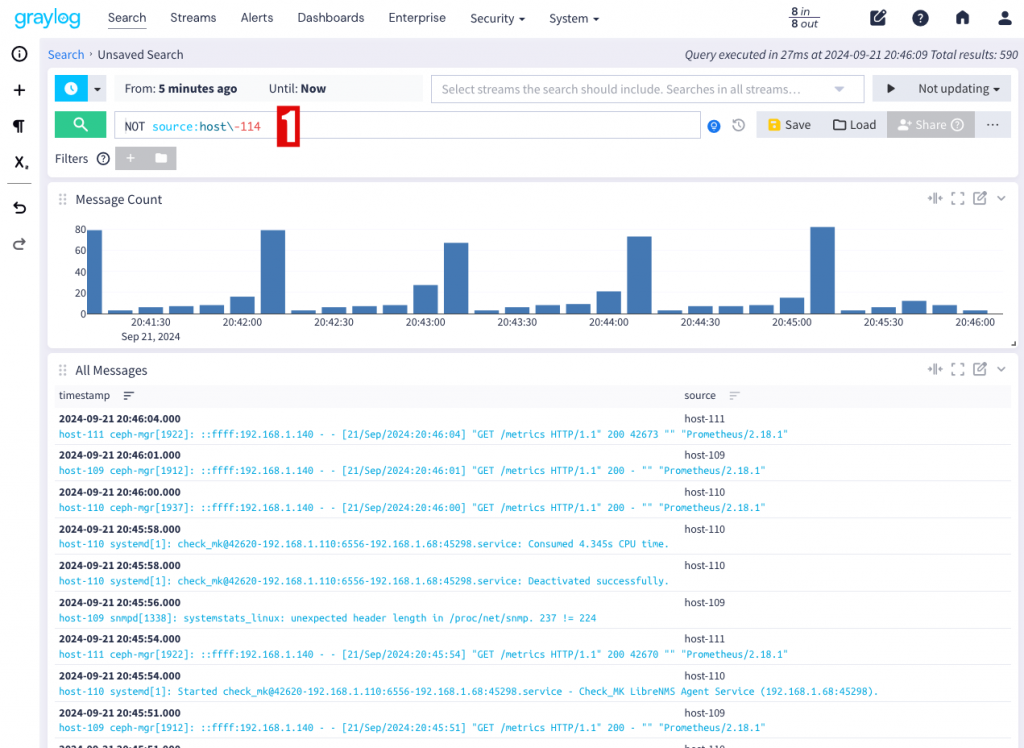The image size is (1024, 748).
Task: Go to the home start page icon
Action: (x=962, y=18)
